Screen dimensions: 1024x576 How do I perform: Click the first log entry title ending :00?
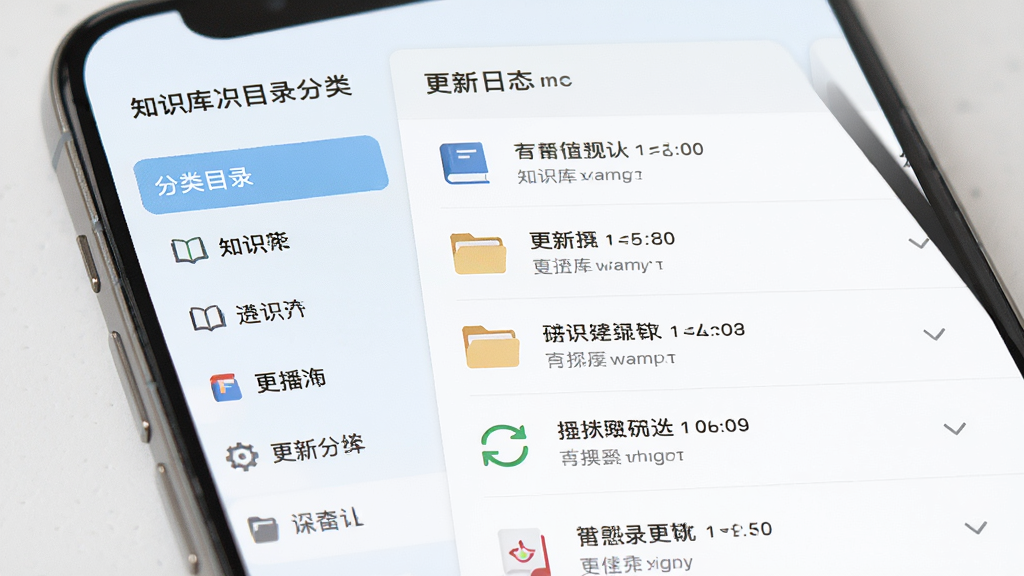(x=609, y=150)
